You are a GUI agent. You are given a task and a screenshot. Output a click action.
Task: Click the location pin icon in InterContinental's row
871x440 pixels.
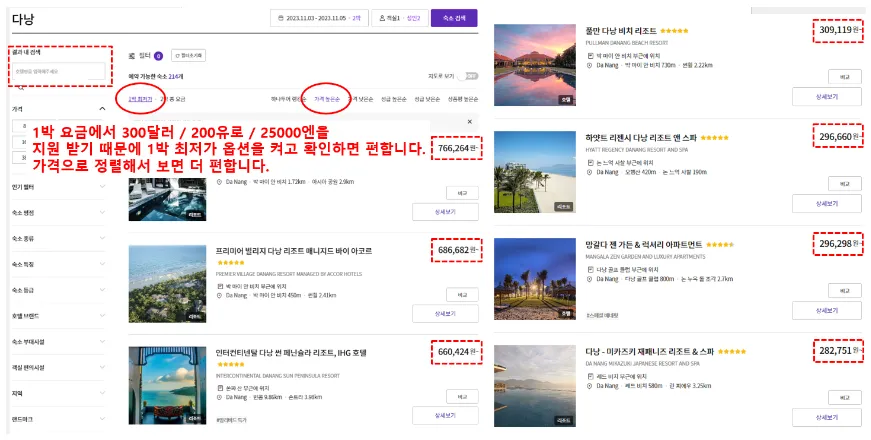click(x=220, y=397)
